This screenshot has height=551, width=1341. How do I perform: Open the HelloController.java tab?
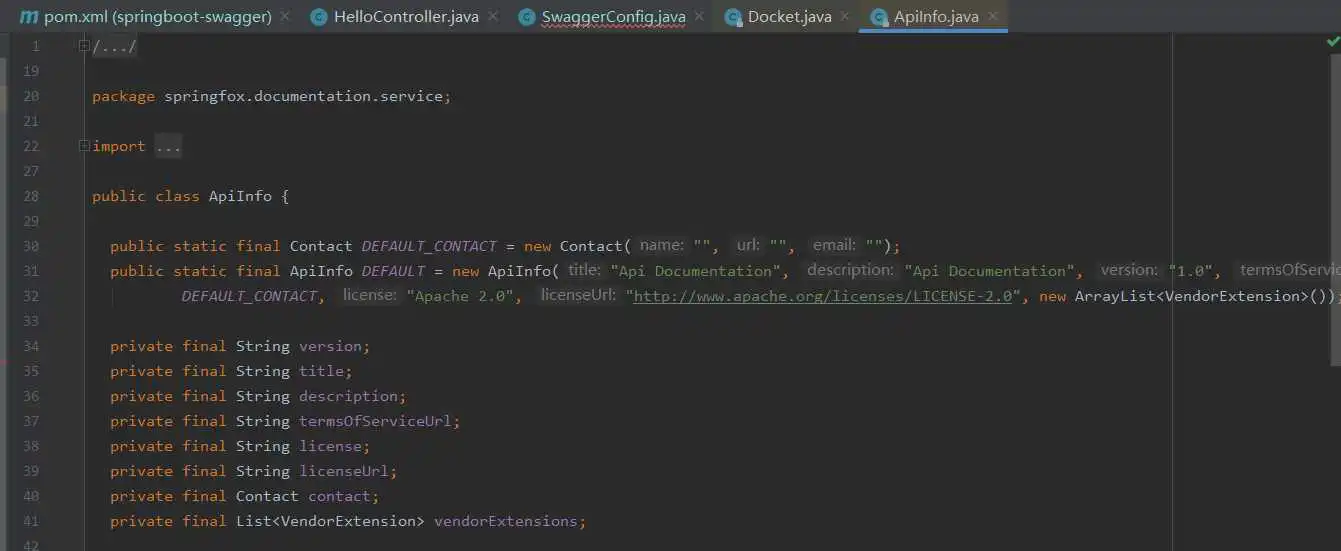tap(406, 17)
